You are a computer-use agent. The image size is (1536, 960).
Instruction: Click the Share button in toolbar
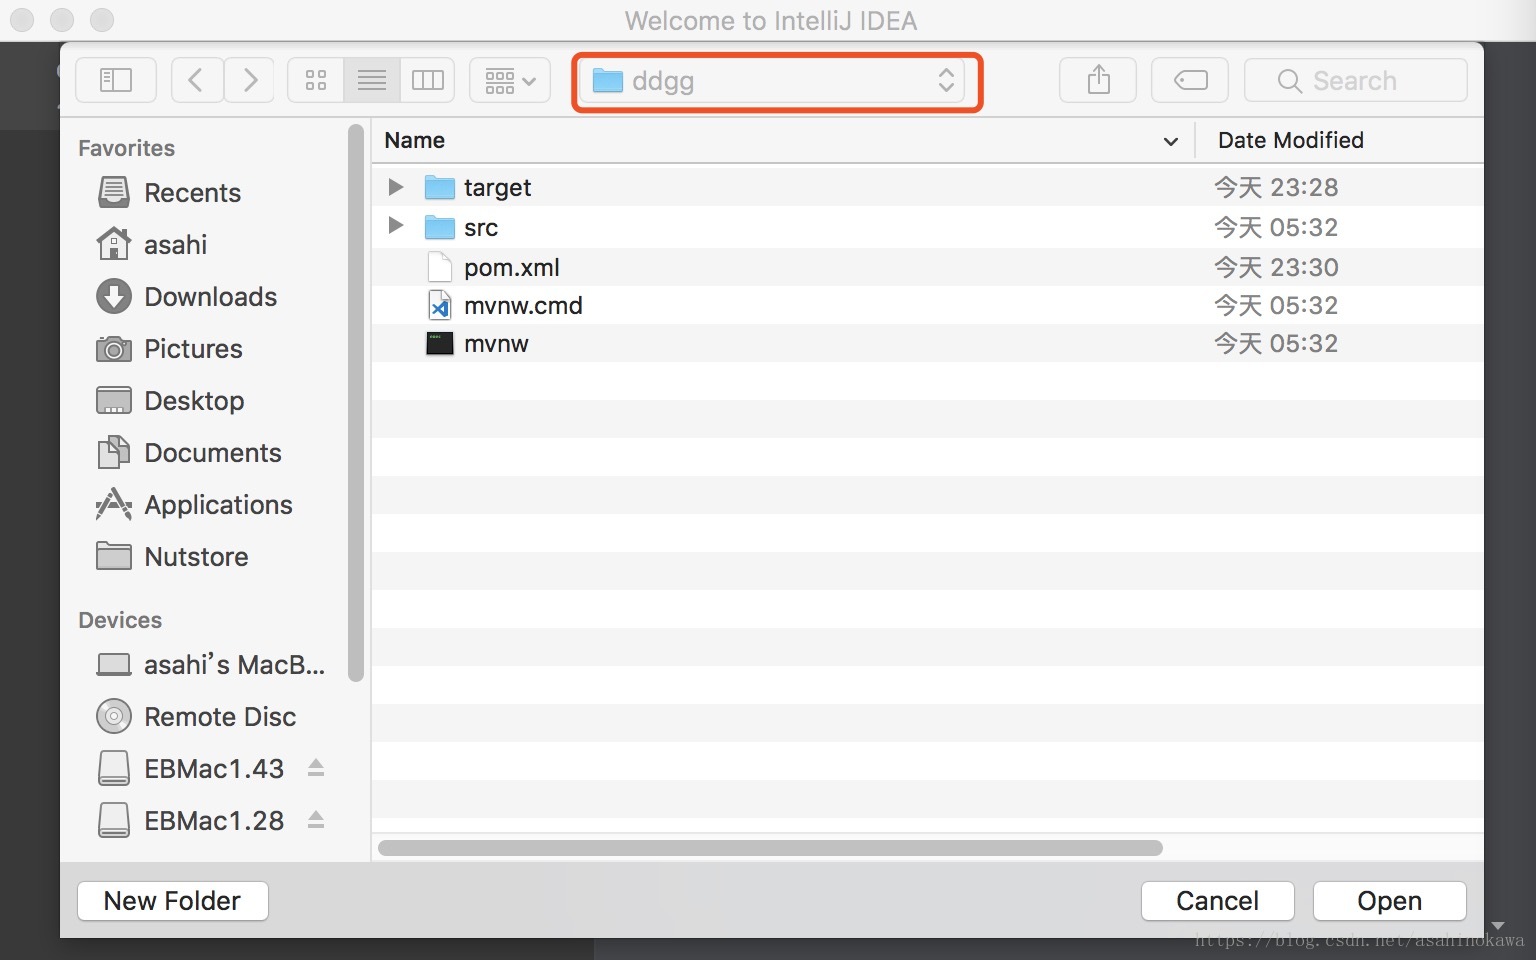tap(1098, 80)
